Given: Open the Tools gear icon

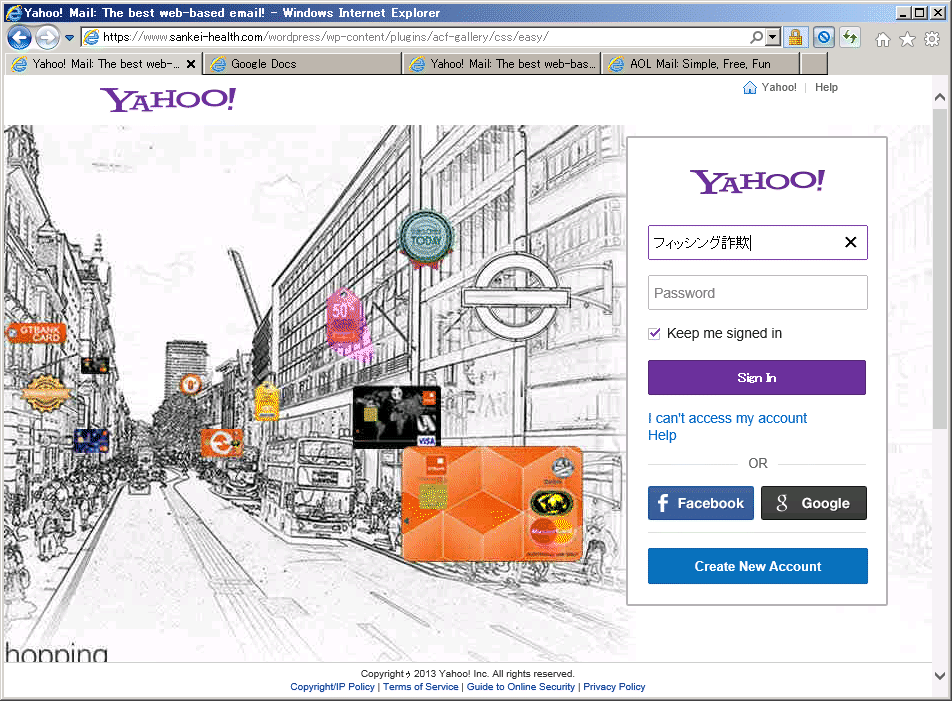Looking at the screenshot, I should pyautogui.click(x=931, y=39).
